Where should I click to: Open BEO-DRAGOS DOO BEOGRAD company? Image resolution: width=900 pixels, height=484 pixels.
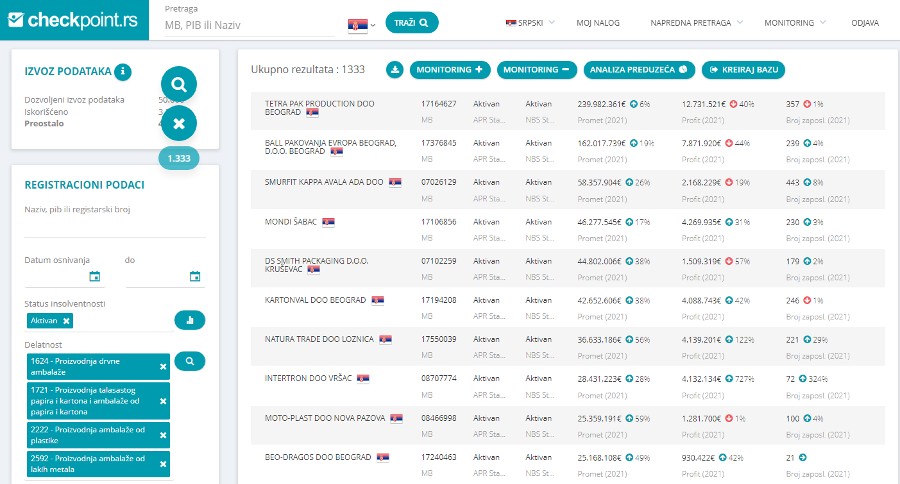(x=318, y=458)
